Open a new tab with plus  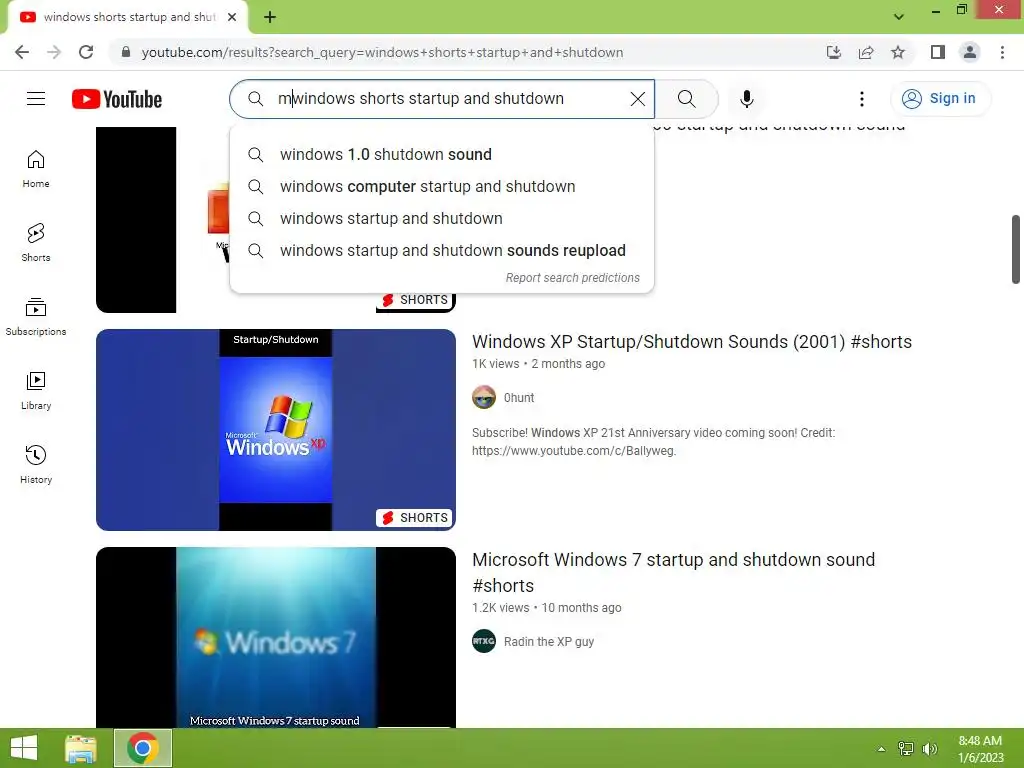270,17
